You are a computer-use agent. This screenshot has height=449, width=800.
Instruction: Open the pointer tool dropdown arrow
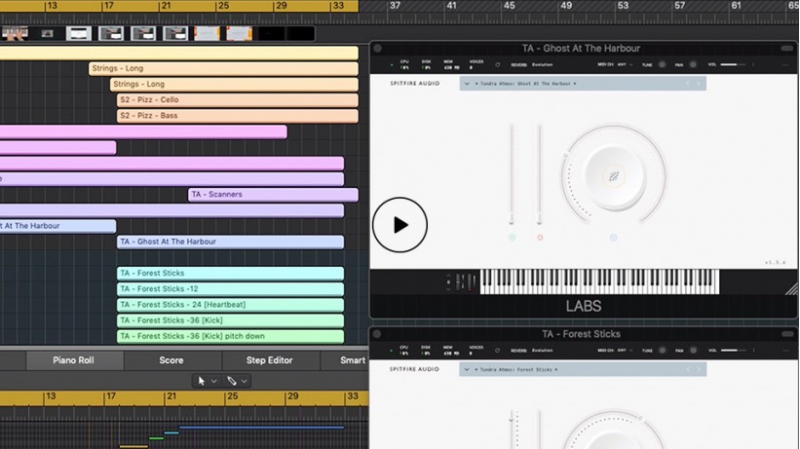tap(214, 381)
